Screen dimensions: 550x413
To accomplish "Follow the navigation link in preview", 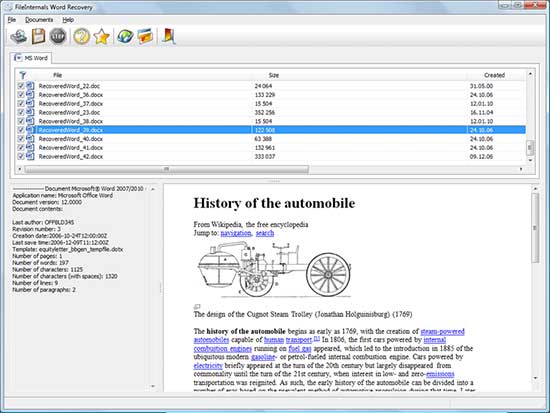I will point(236,233).
